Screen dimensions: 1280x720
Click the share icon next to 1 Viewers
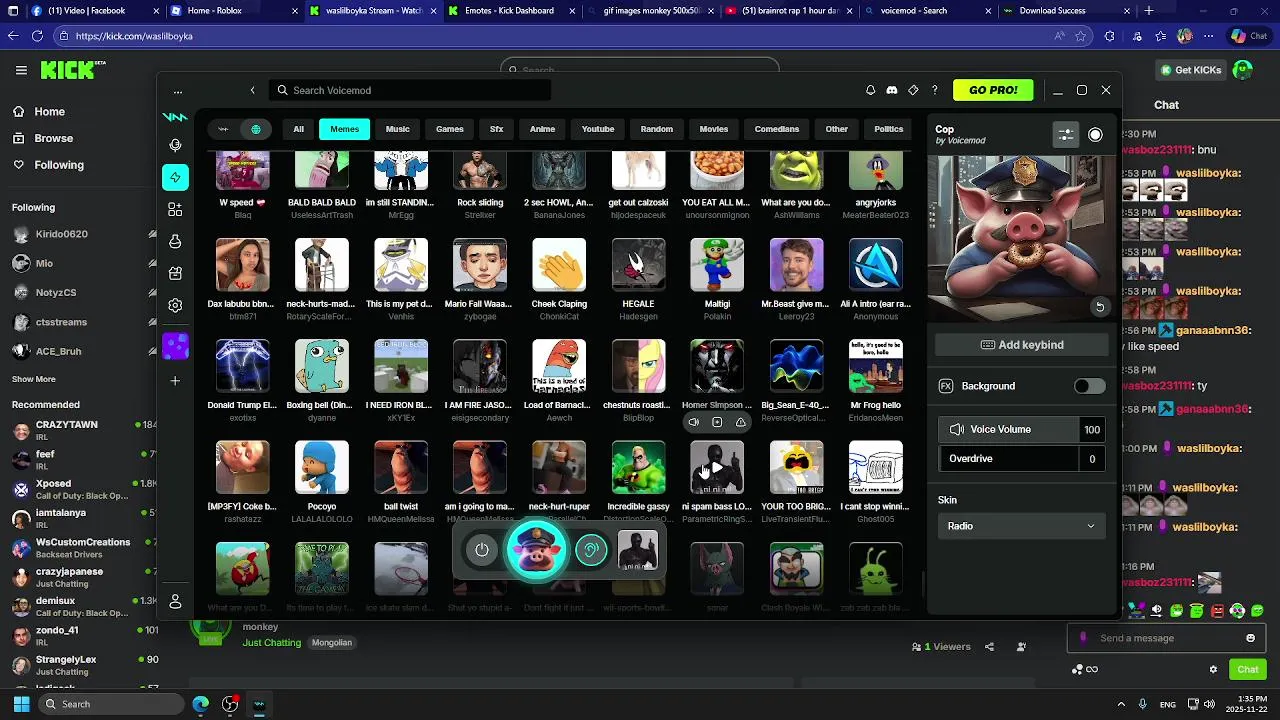(x=989, y=647)
